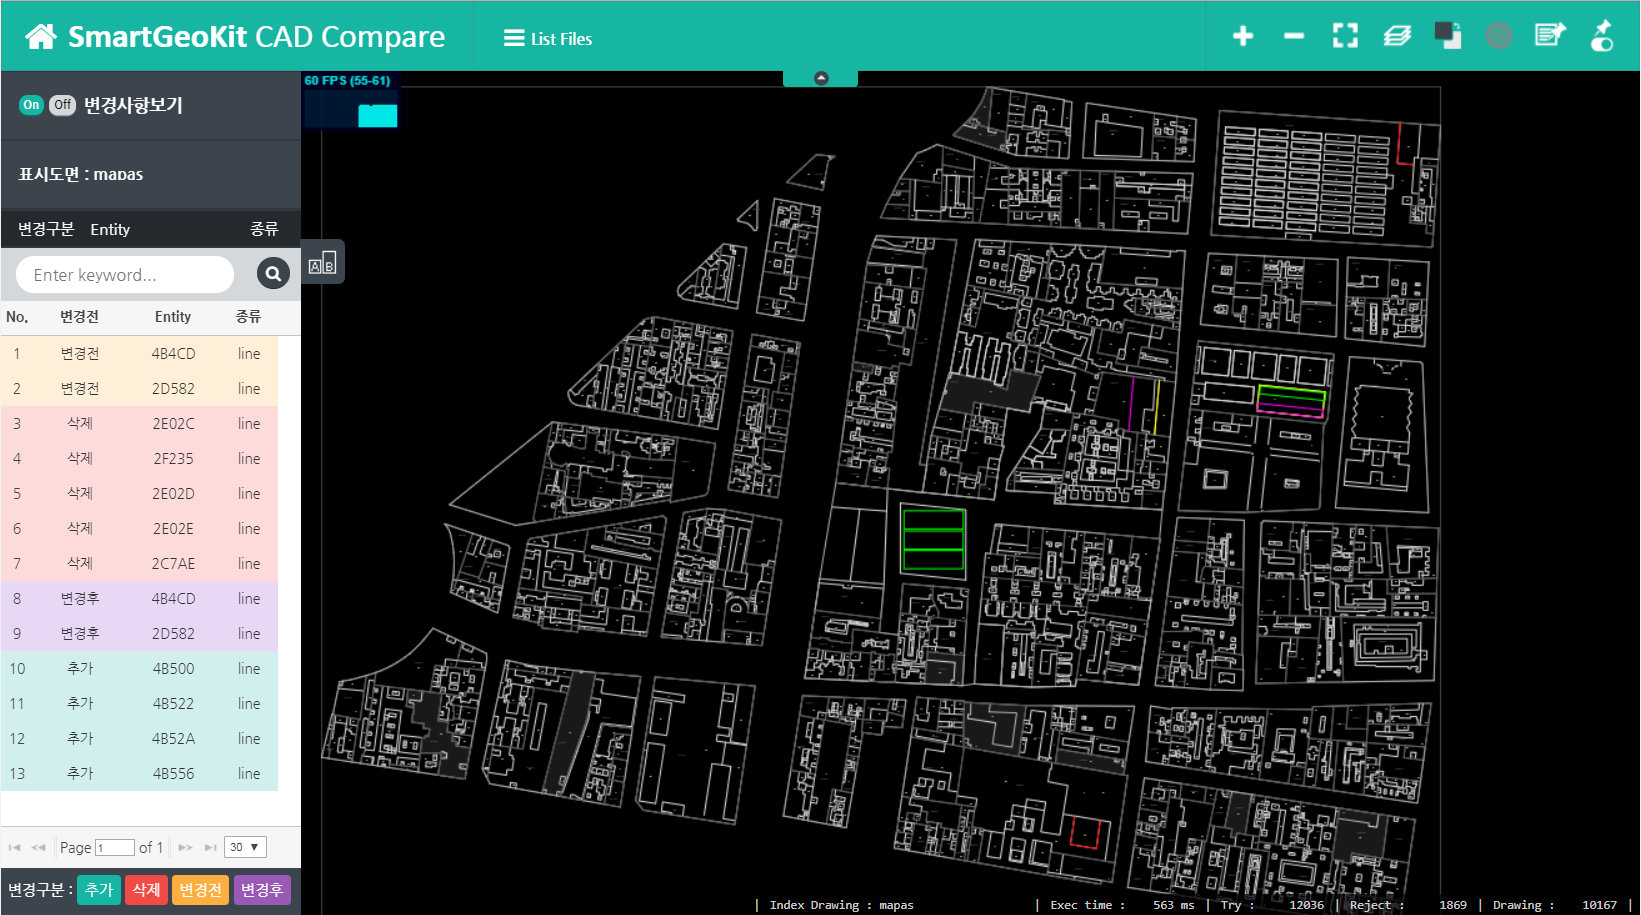Sort by the Entity column header
Viewport: 1641px width, 915px height.
(x=173, y=317)
